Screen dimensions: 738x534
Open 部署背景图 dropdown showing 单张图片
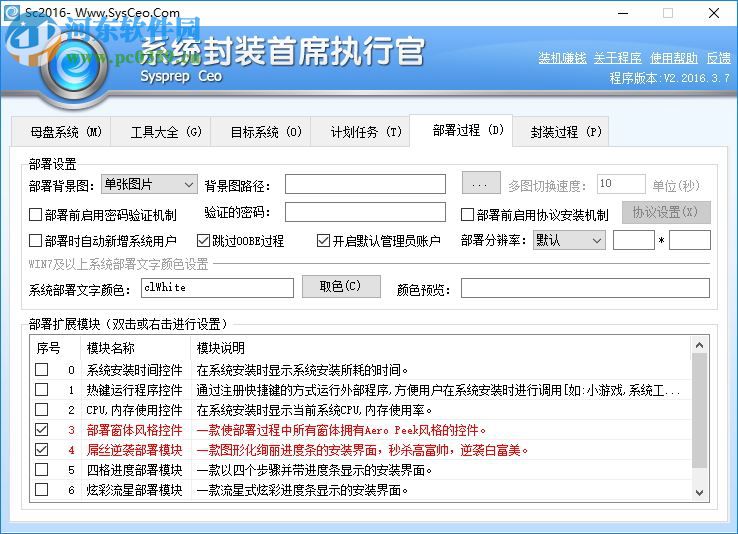point(149,184)
